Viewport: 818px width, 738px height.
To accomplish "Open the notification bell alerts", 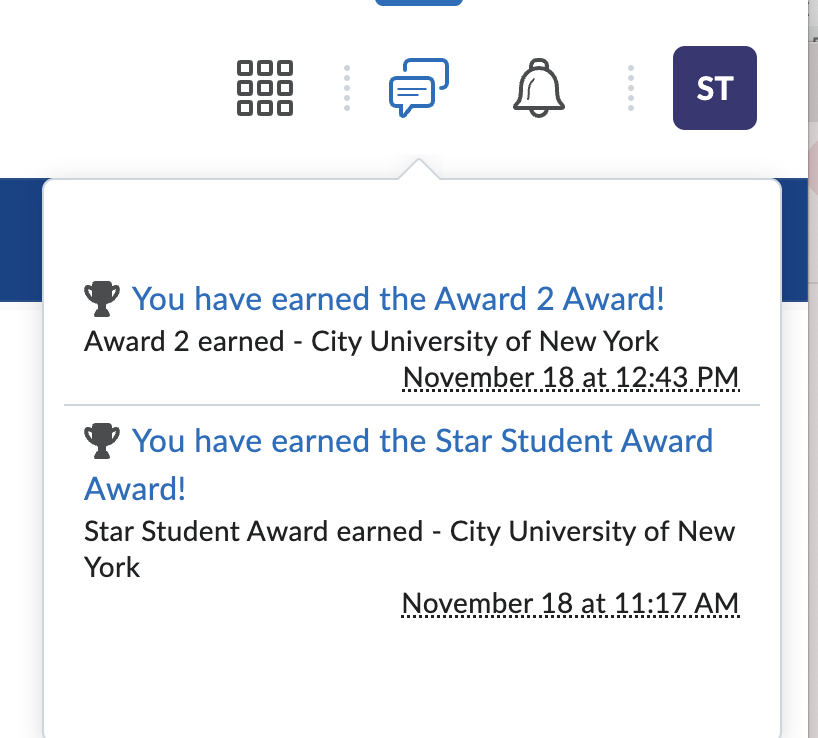I will [x=539, y=88].
